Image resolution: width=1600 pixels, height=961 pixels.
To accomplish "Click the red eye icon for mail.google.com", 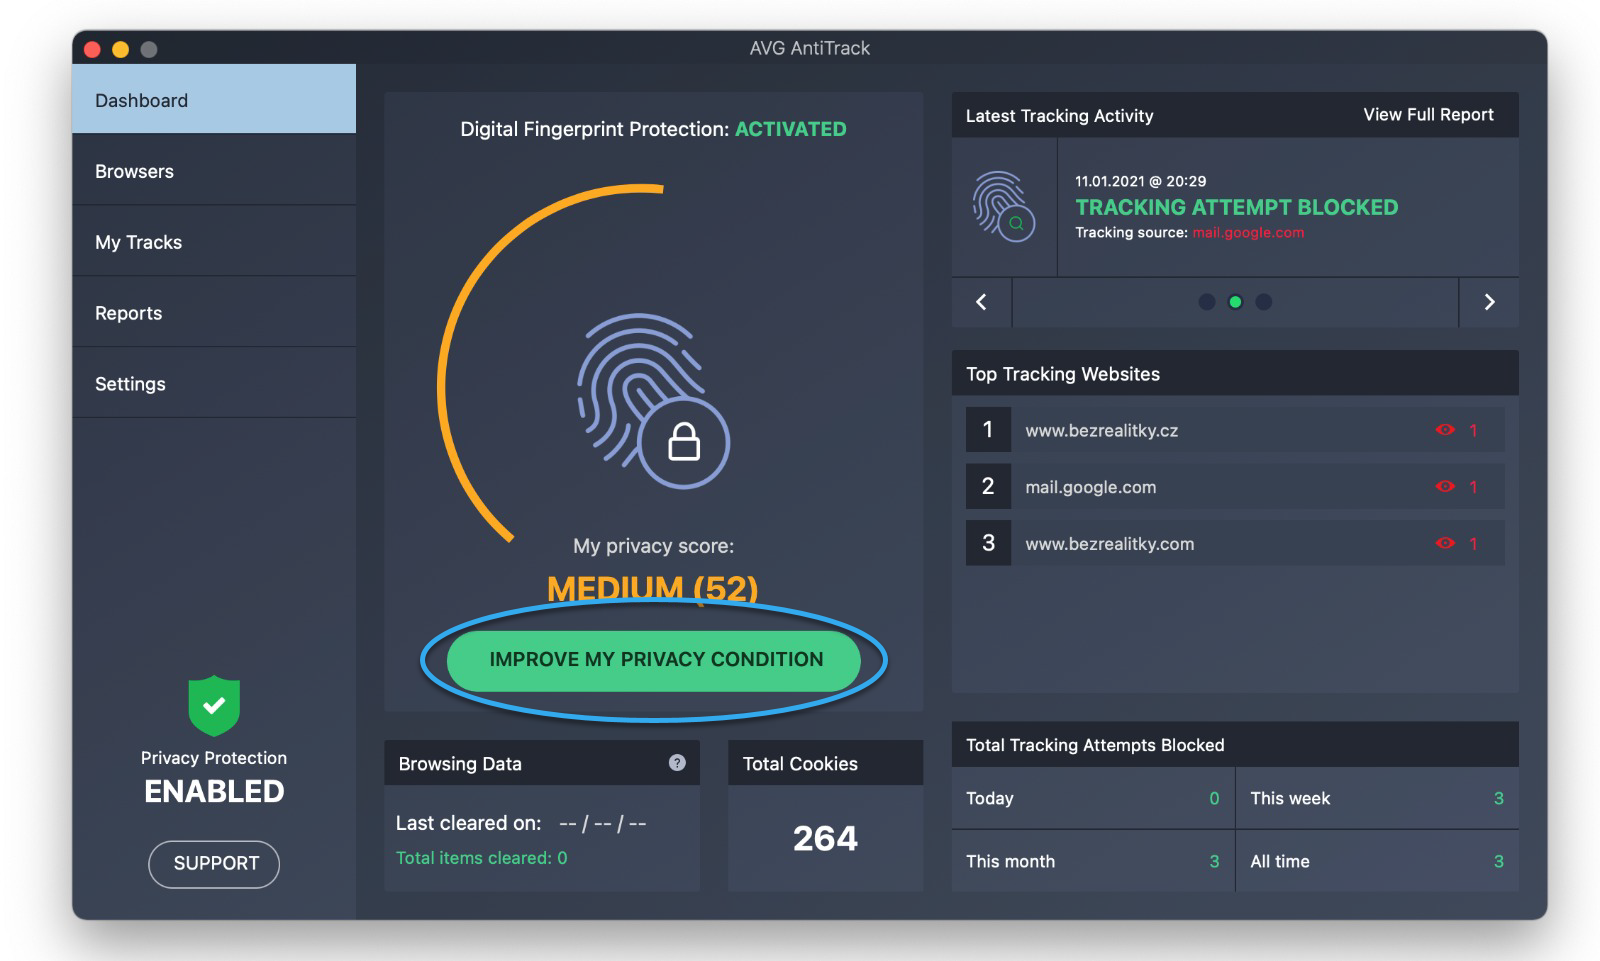I will click(x=1444, y=487).
